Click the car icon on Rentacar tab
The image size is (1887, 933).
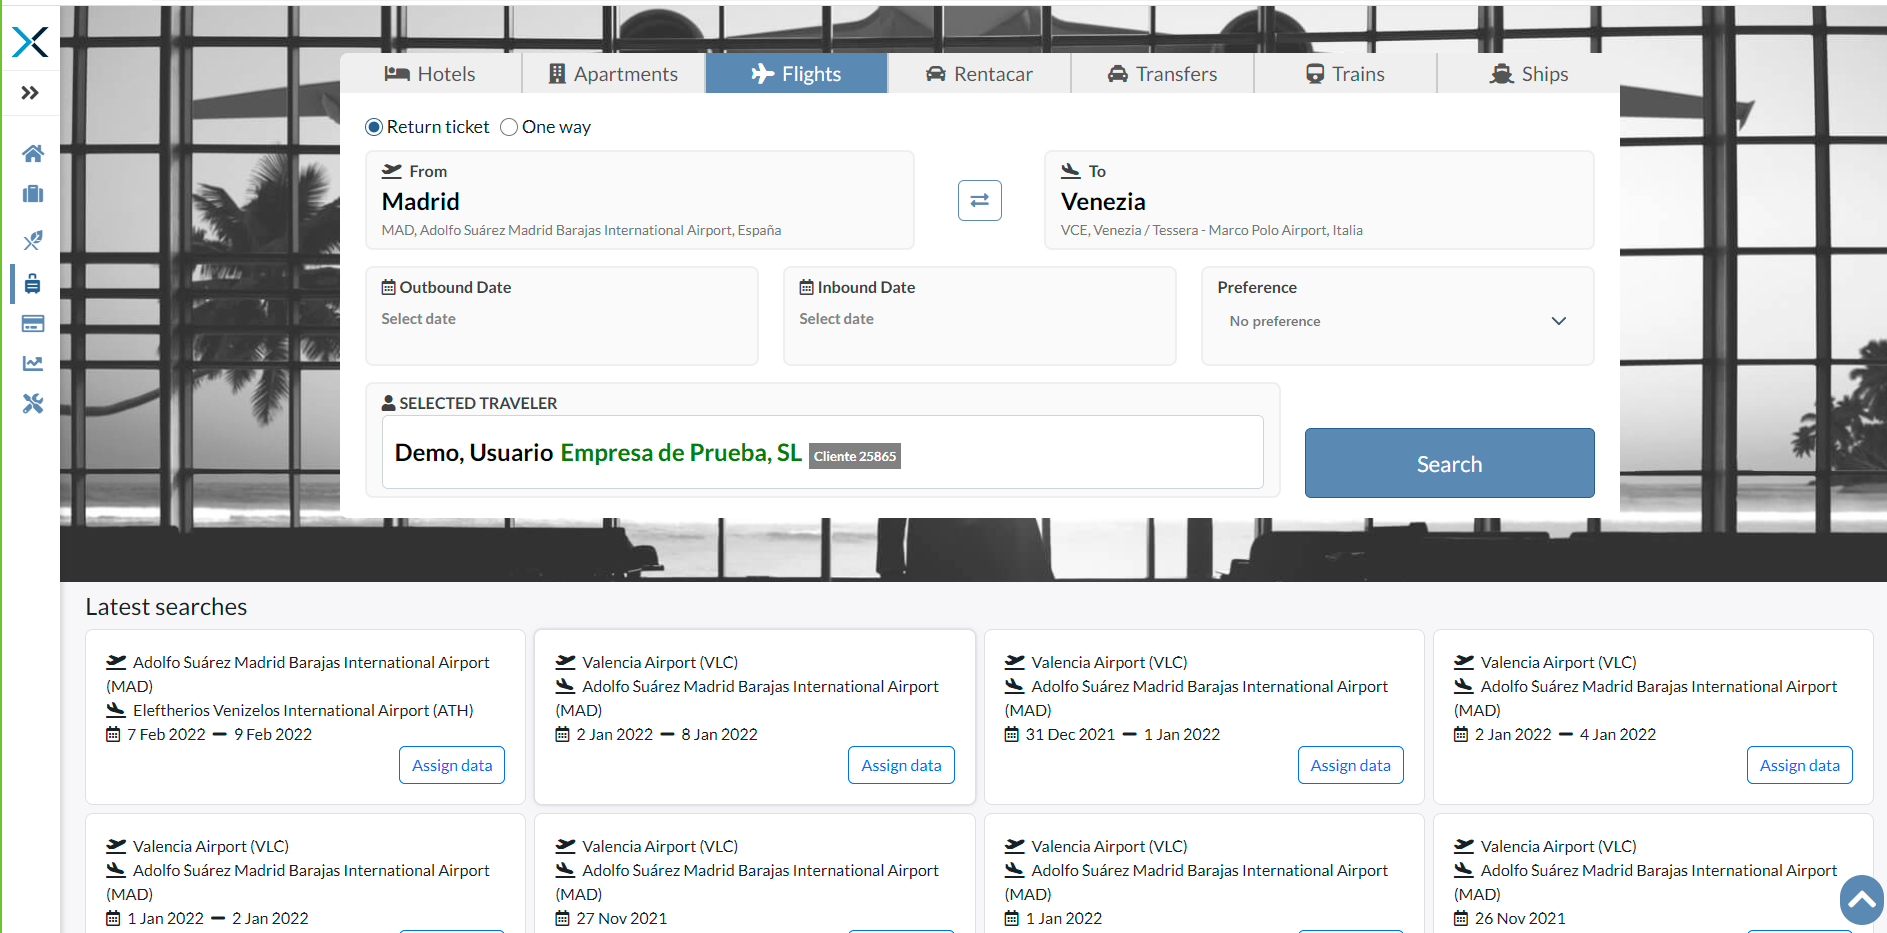coord(936,74)
